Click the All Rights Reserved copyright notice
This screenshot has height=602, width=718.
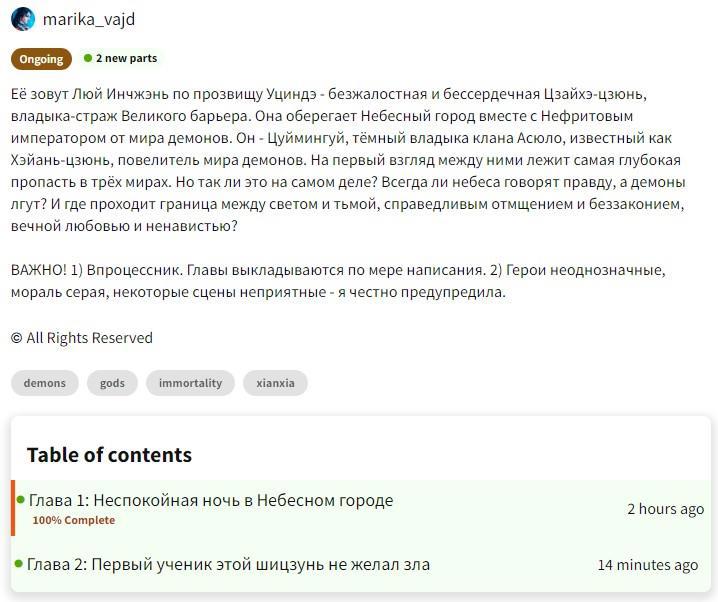tap(82, 338)
